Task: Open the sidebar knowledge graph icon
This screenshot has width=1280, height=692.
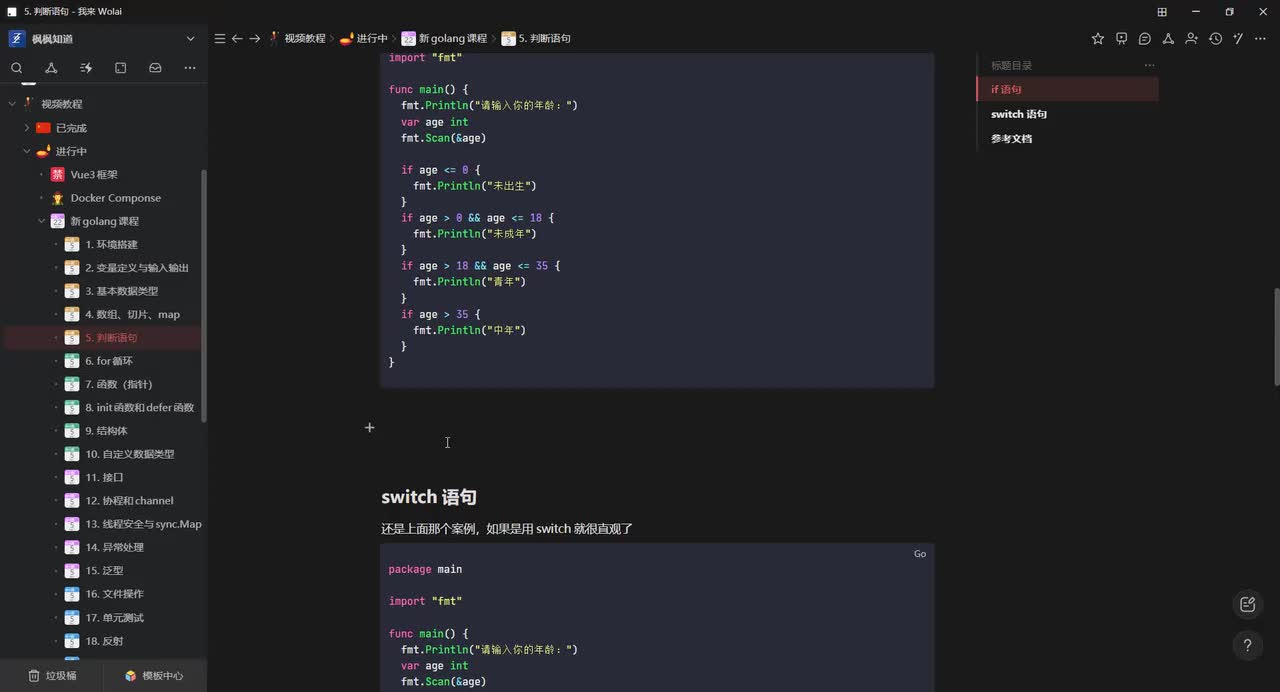Action: (x=51, y=68)
